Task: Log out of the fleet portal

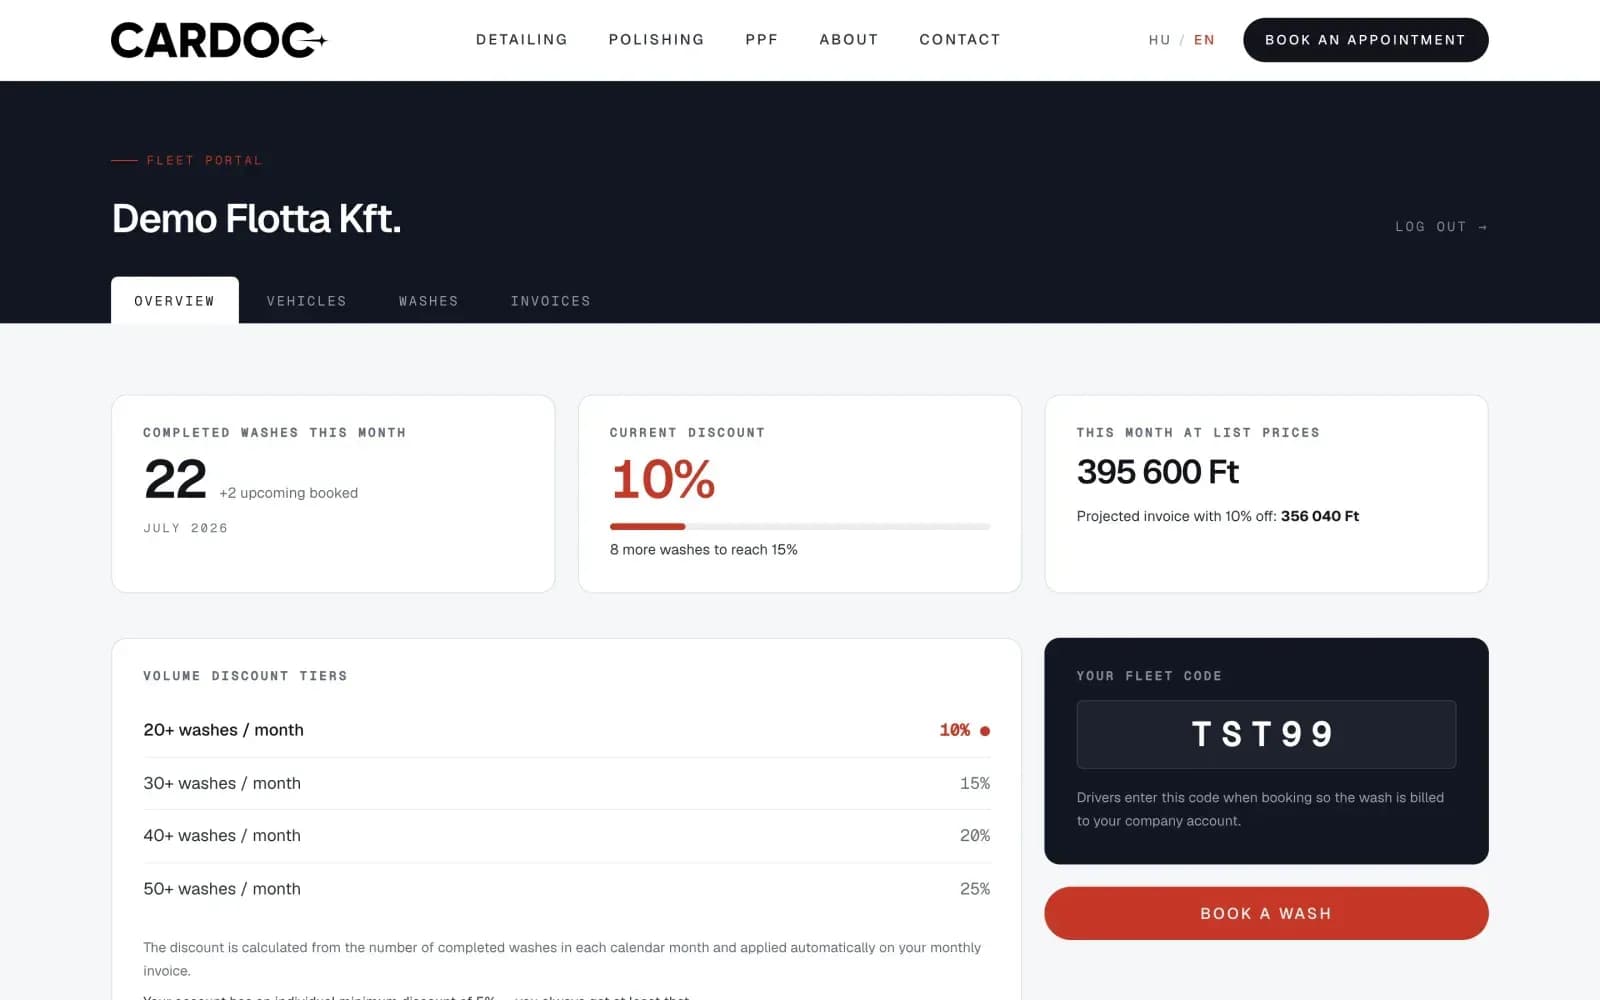Action: (x=1441, y=227)
